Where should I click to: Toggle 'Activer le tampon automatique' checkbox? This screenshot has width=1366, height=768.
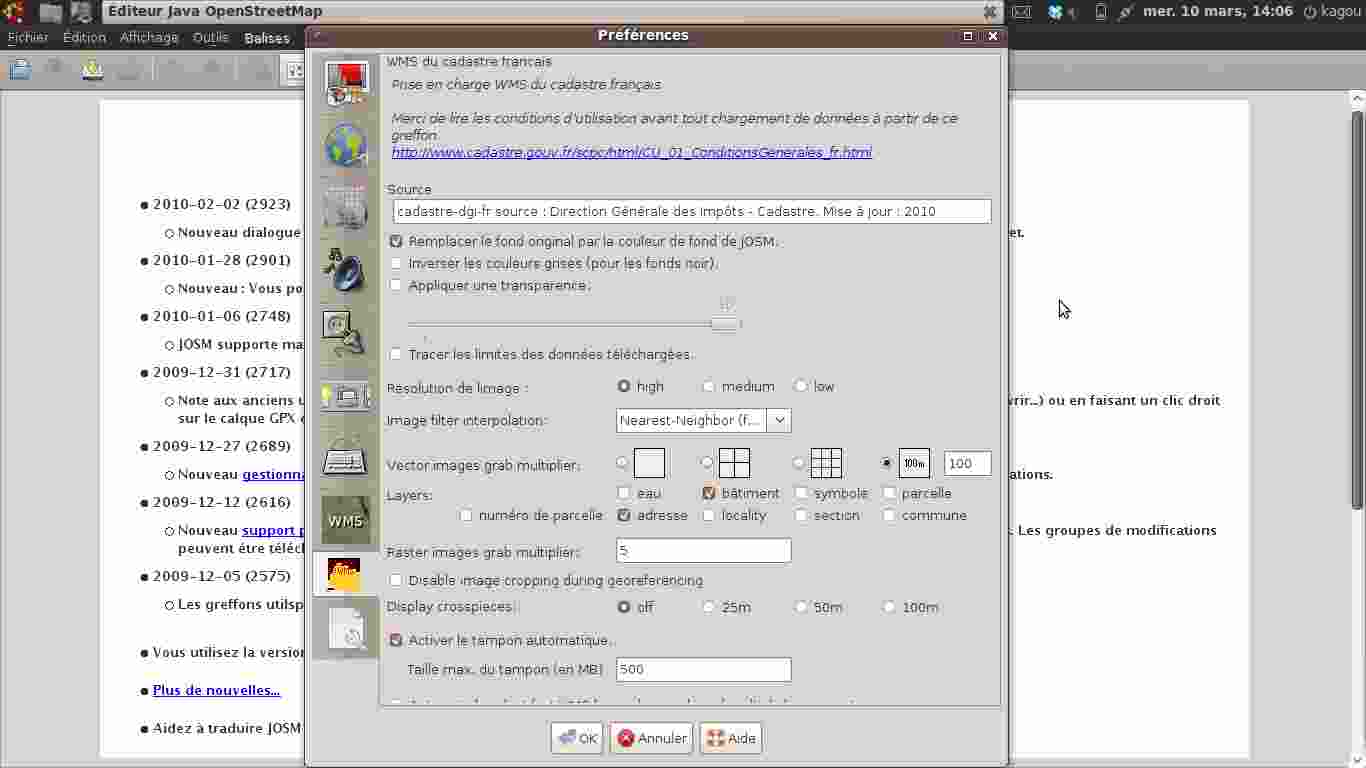(396, 640)
